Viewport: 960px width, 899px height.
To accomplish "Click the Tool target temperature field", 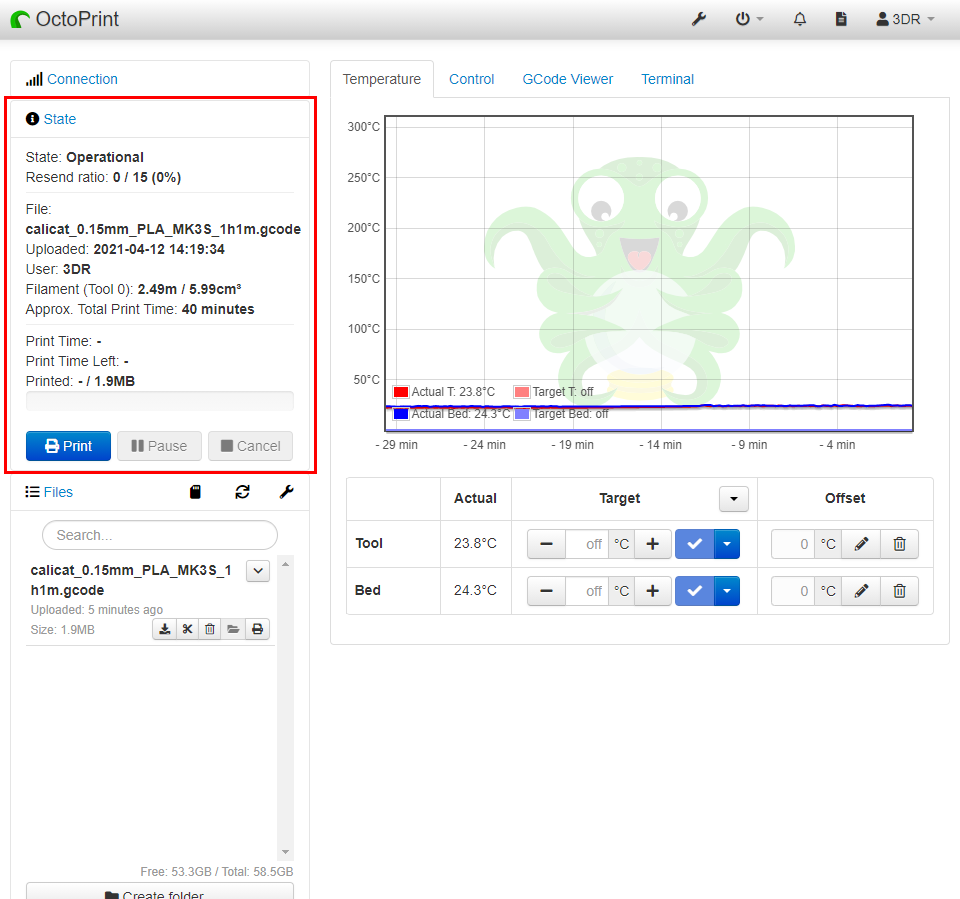I will pyautogui.click(x=587, y=544).
